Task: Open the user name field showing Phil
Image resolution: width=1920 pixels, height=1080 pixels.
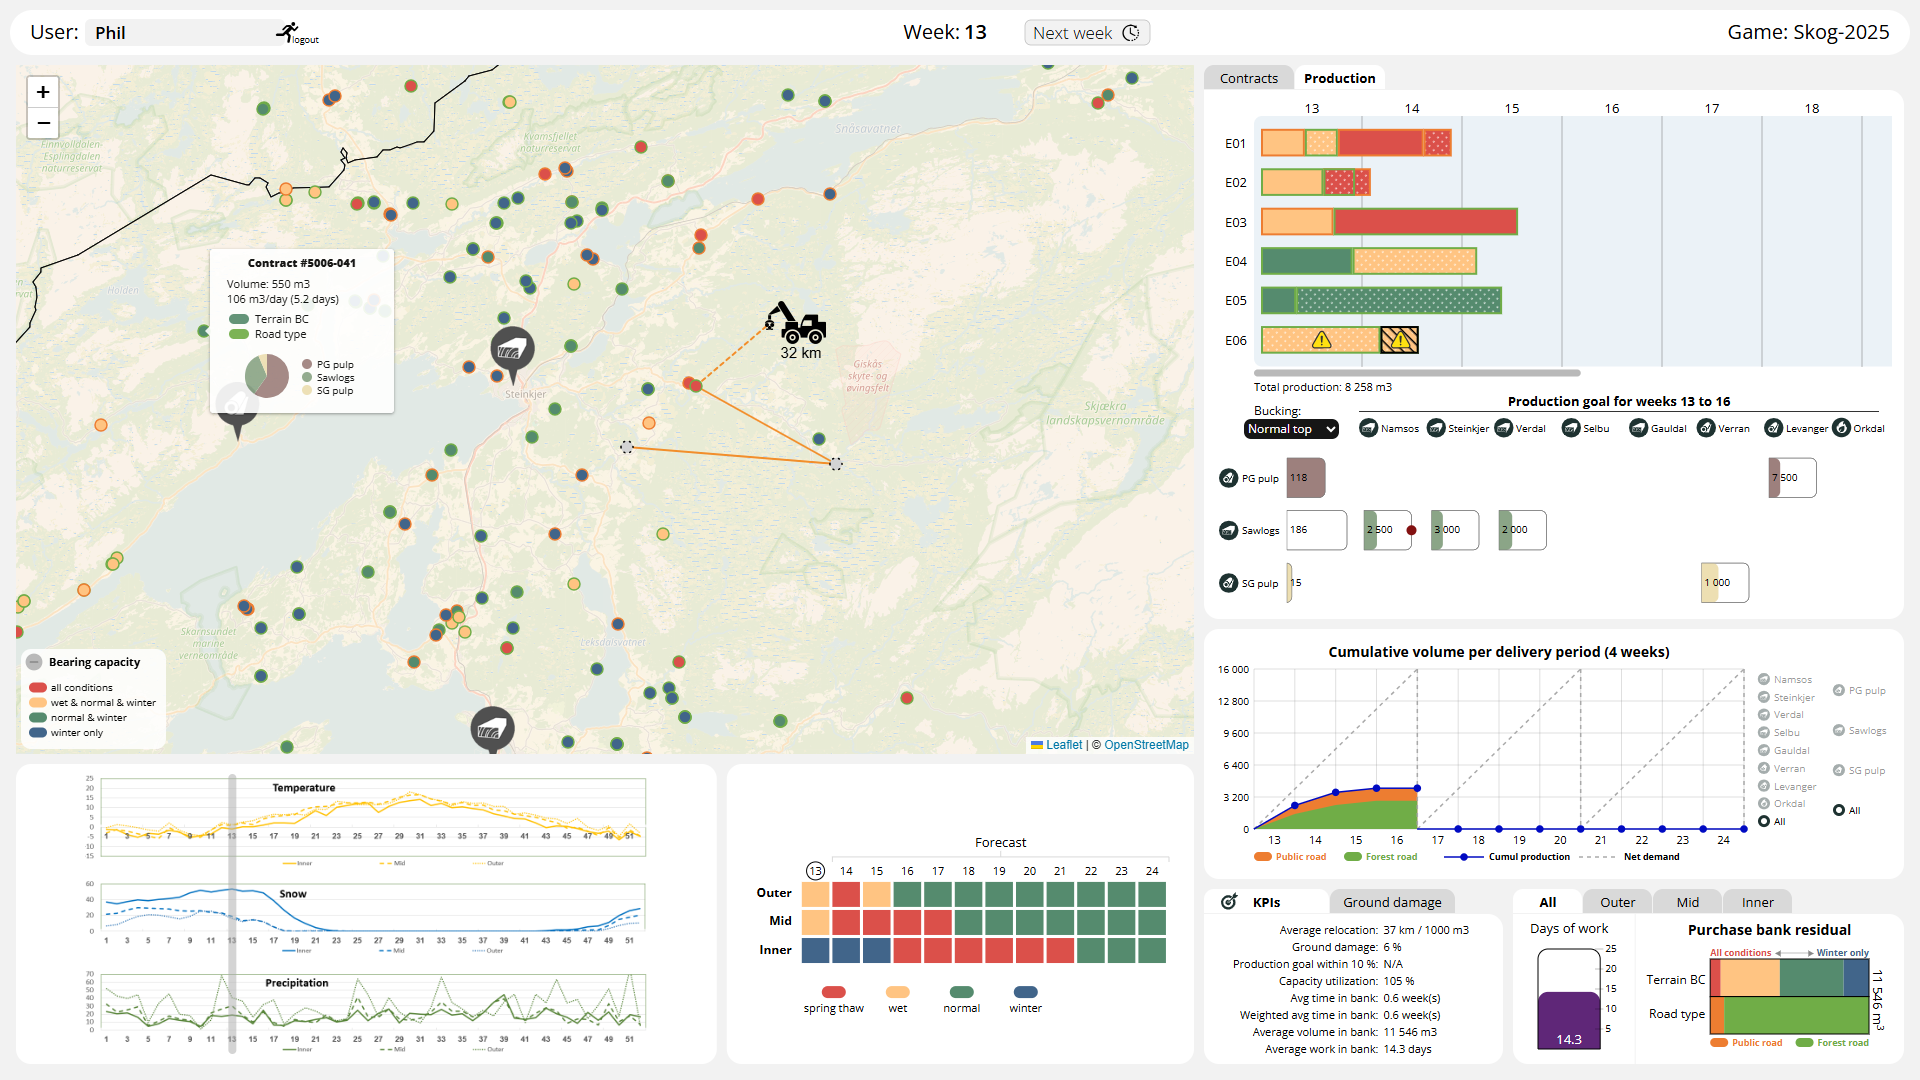Action: [x=180, y=33]
